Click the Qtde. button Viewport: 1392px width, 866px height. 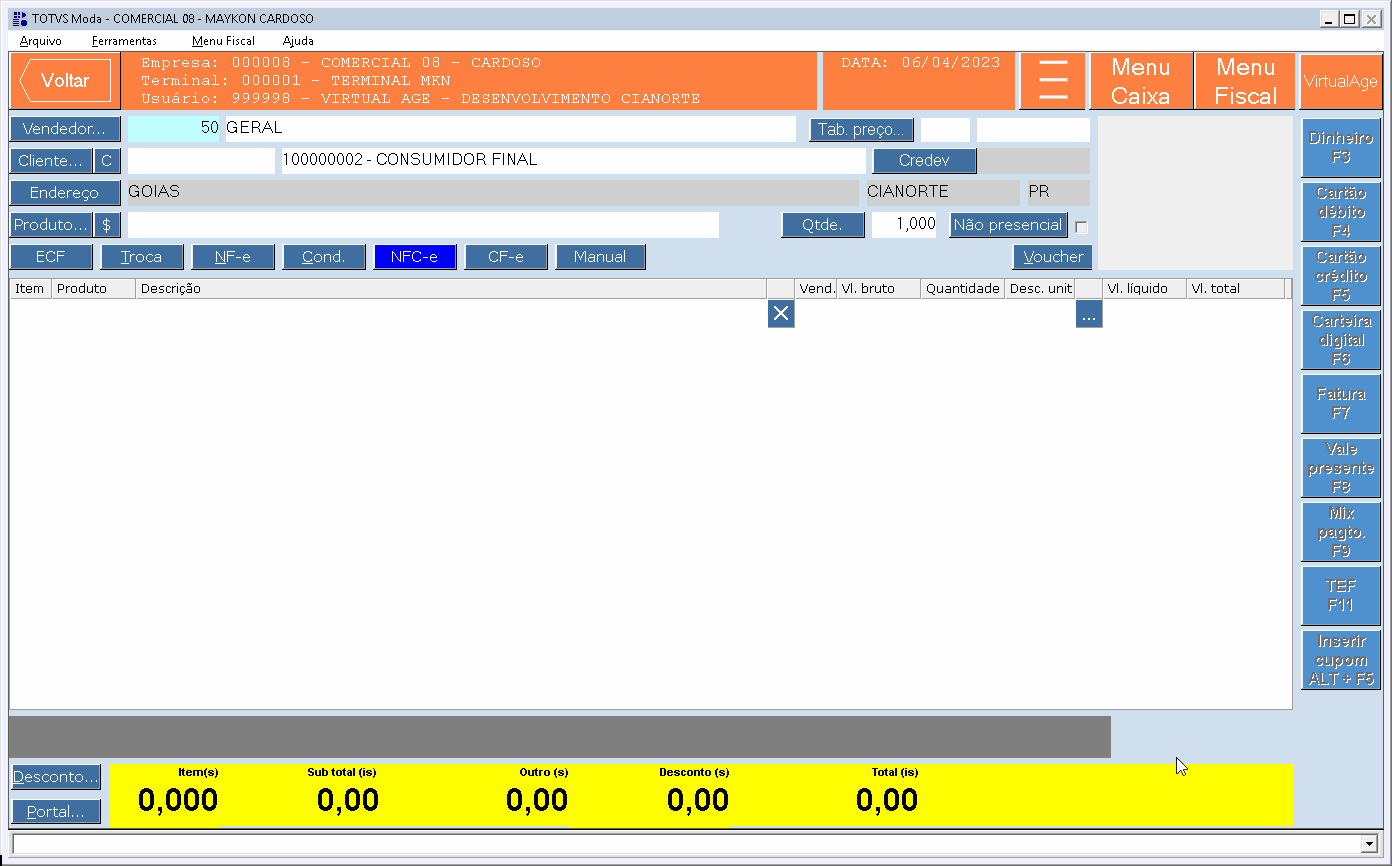(823, 225)
